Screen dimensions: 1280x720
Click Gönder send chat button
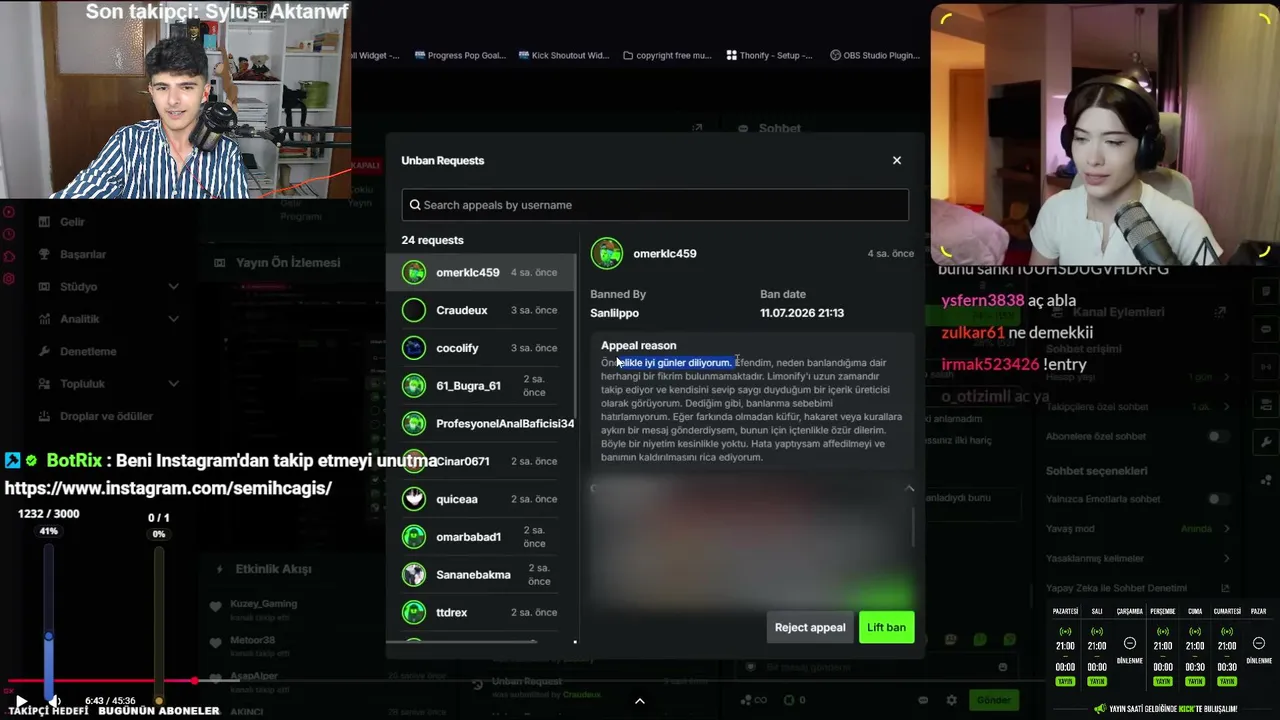(x=993, y=700)
